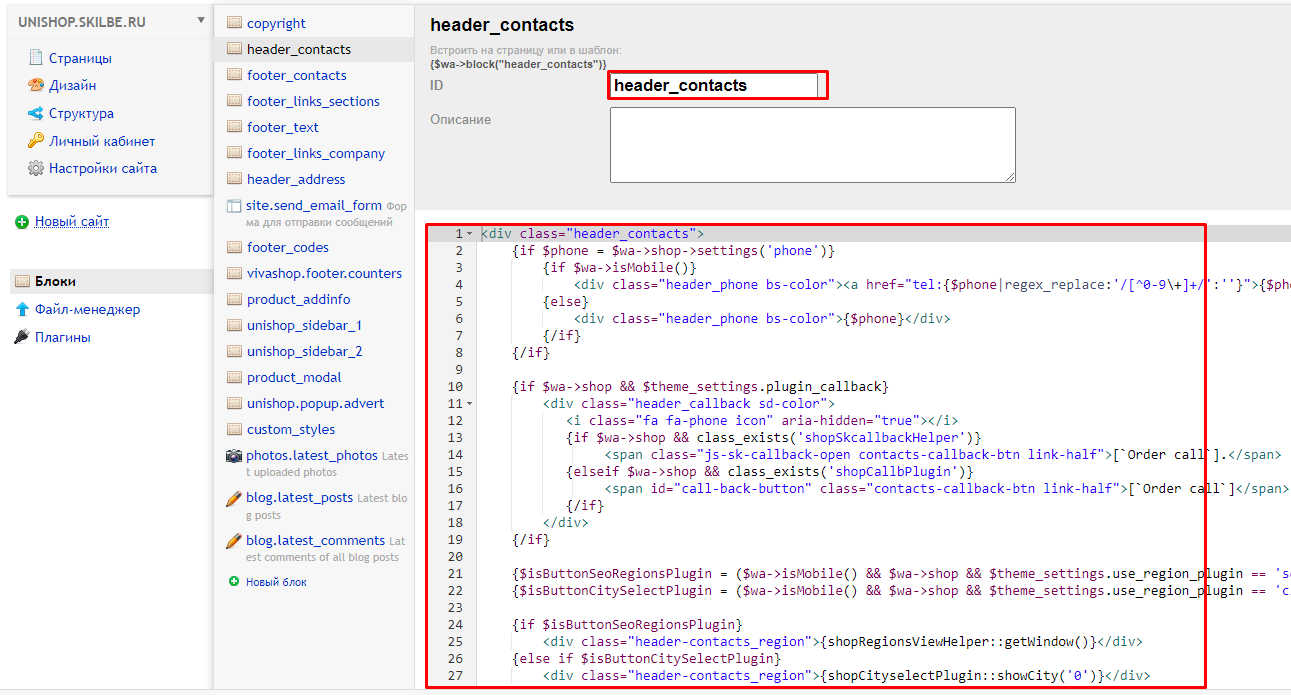Click the Страницы pages icon

[36, 58]
